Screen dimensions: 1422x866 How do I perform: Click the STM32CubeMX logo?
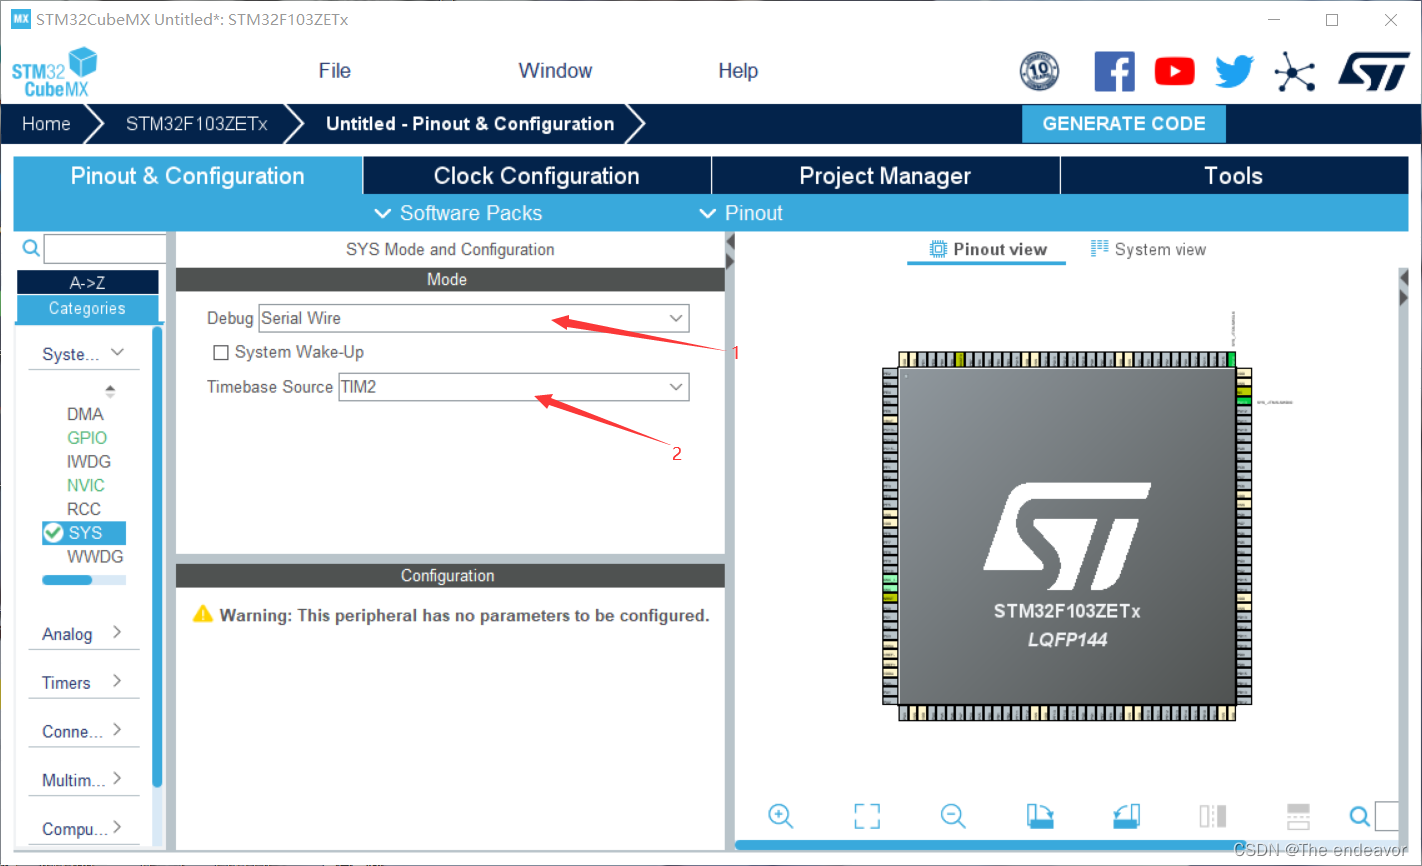tap(55, 73)
